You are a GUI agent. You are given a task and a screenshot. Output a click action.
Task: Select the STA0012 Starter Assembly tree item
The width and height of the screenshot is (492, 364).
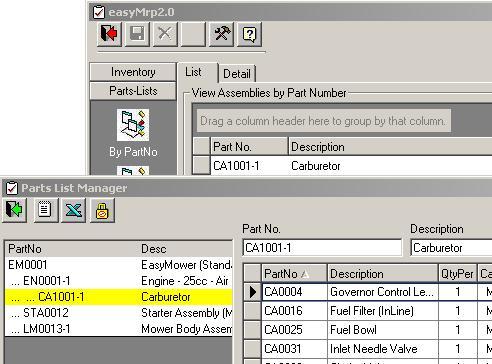119,313
